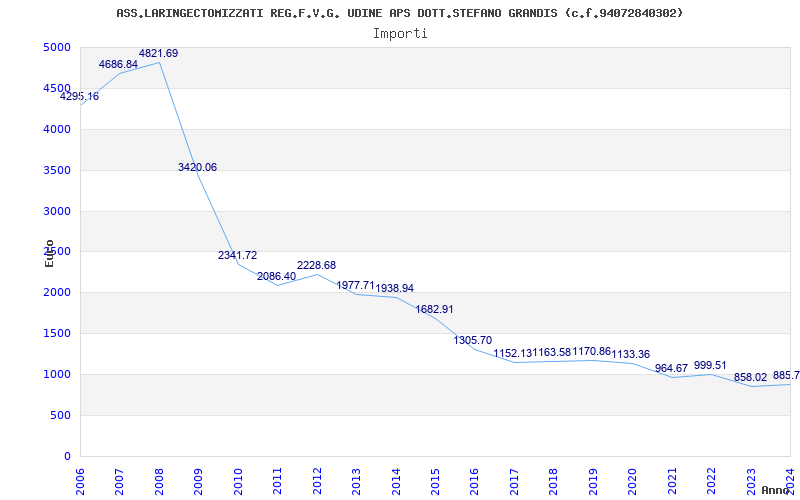This screenshot has height=500, width=800.
Task: Select the 2009 year axis label
Action: [x=198, y=482]
